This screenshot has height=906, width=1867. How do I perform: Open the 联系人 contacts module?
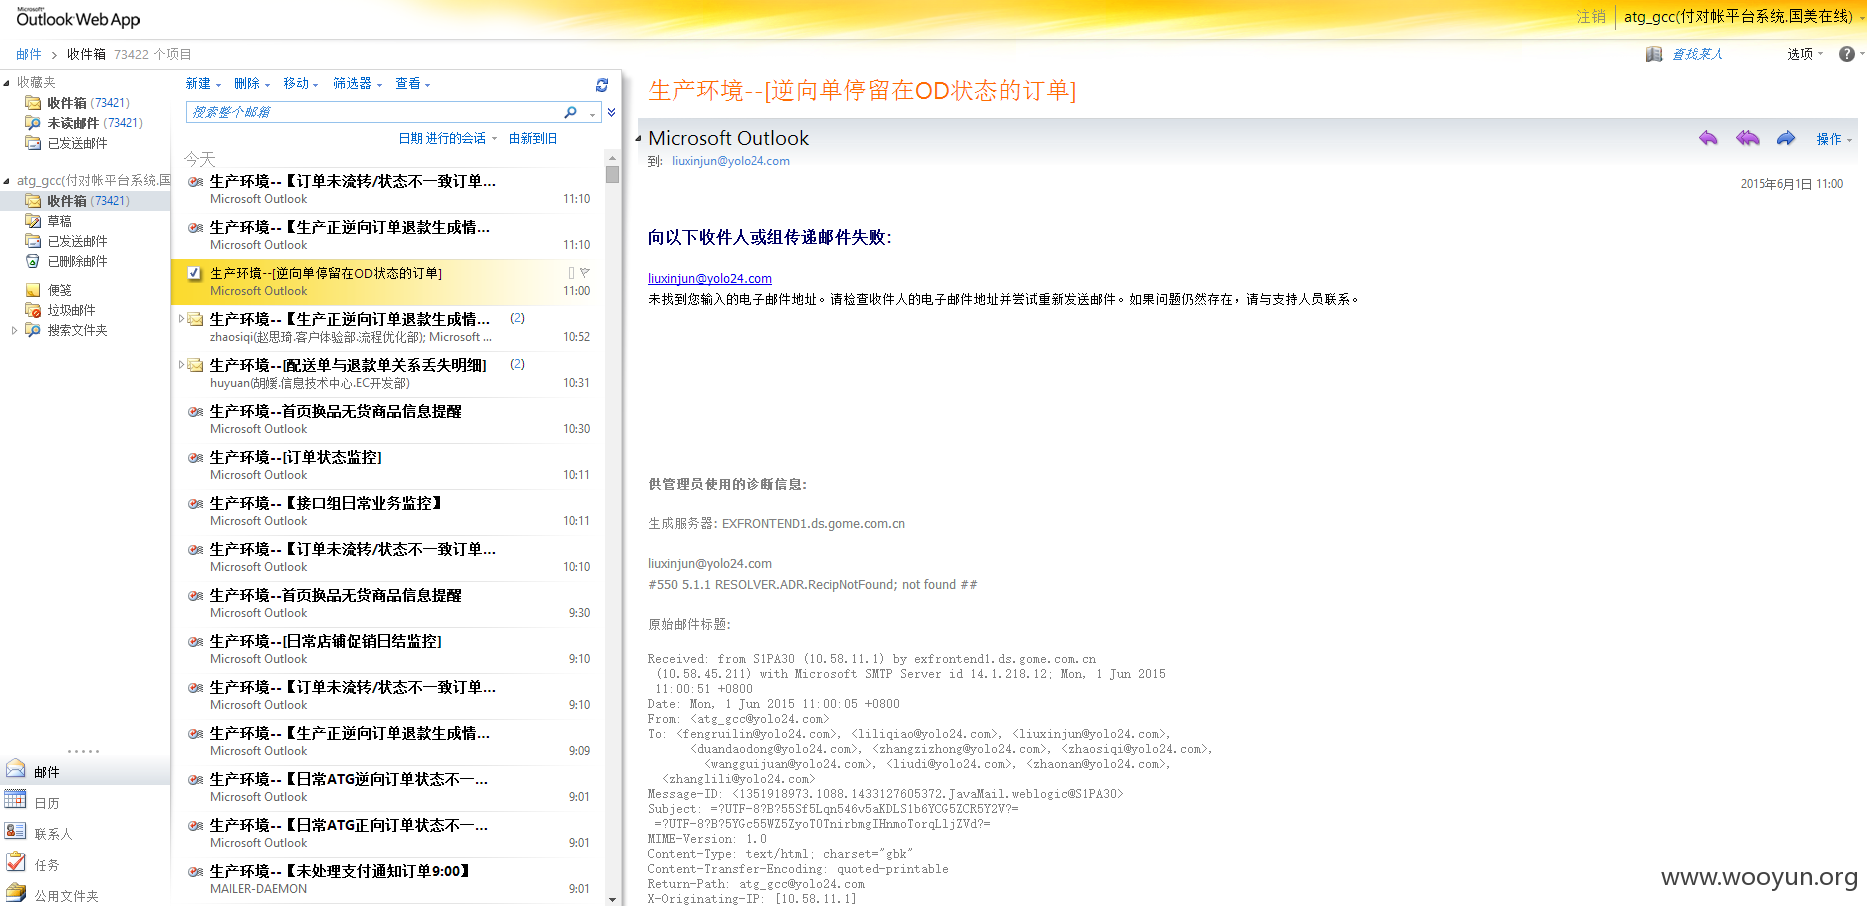(52, 834)
